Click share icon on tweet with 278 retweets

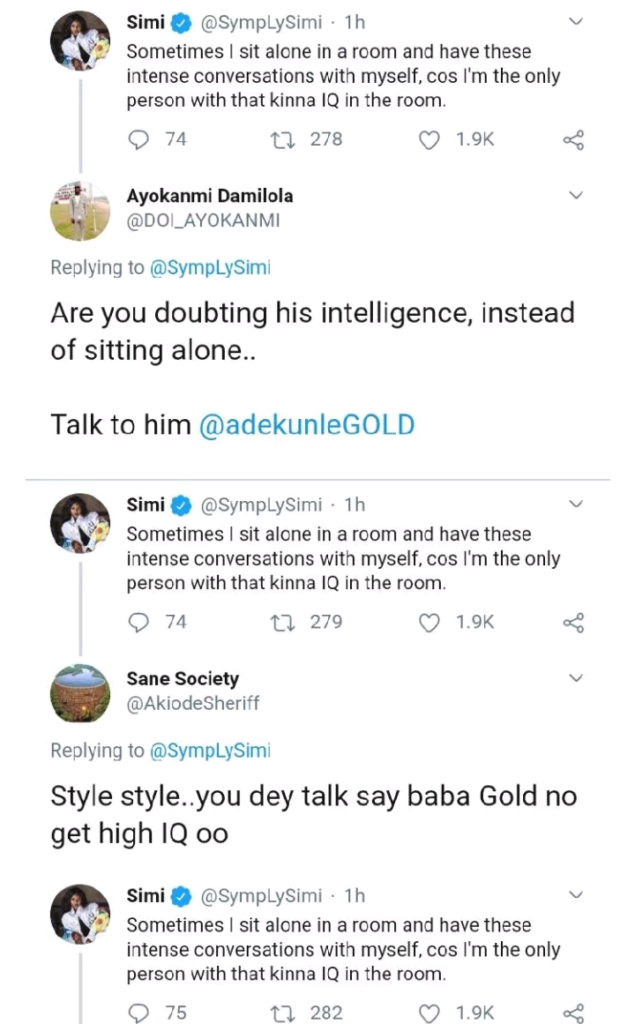574,140
